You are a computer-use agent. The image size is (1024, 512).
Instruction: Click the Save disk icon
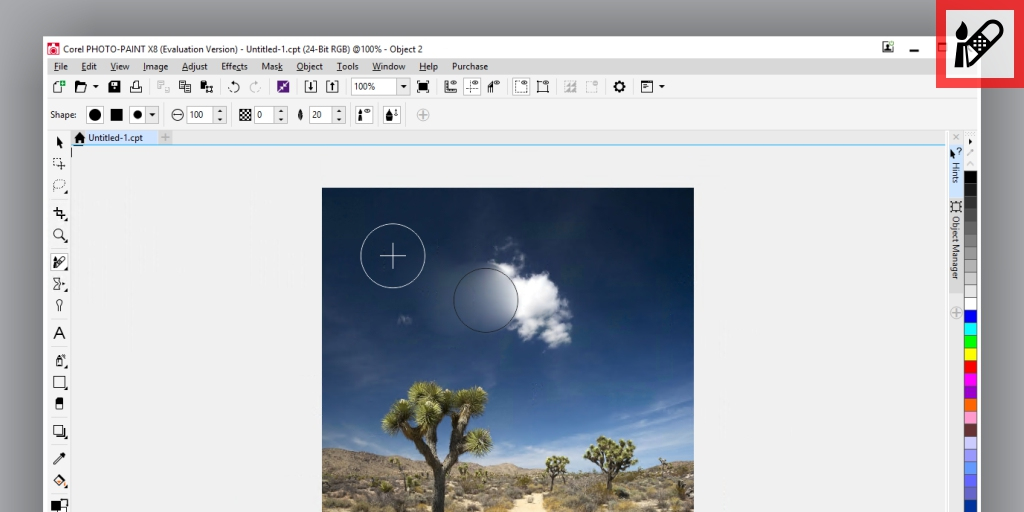[x=114, y=87]
